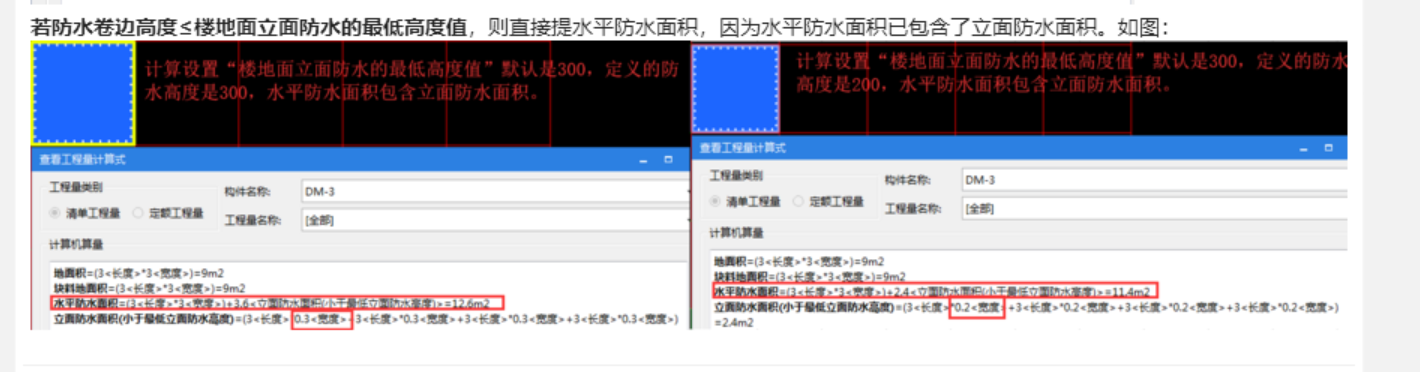
Task: Select 定额工程量 radio in the 11.4m2 dialog
Action: click(x=798, y=201)
